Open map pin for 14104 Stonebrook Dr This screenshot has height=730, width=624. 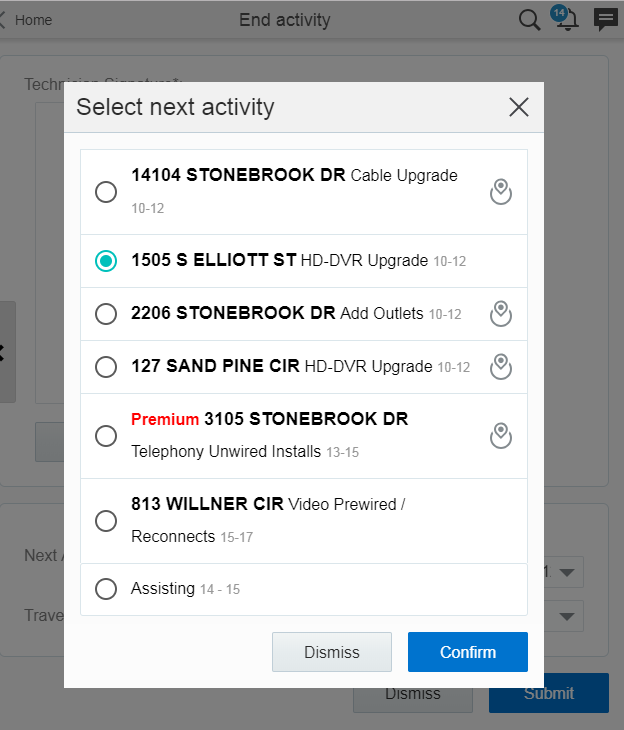point(501,192)
